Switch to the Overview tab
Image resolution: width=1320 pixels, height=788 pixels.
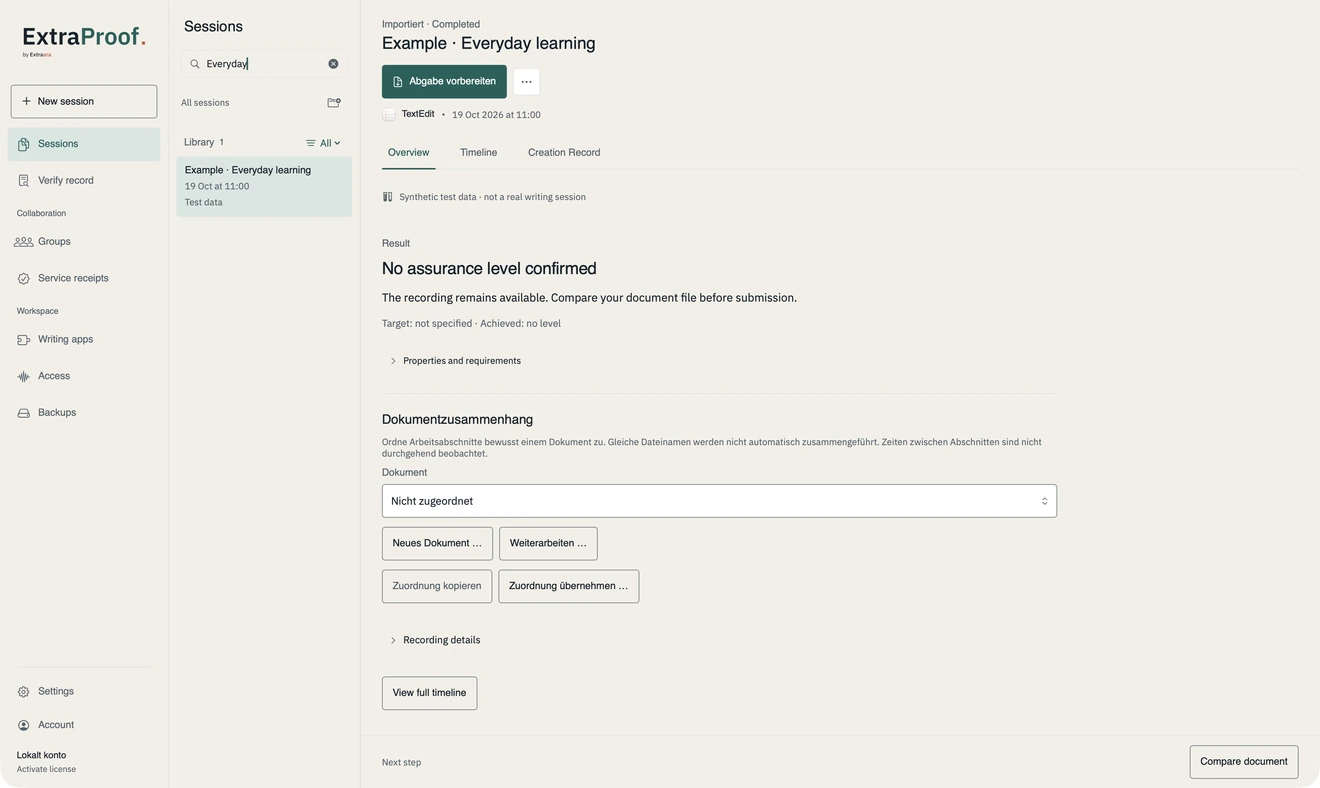[408, 153]
